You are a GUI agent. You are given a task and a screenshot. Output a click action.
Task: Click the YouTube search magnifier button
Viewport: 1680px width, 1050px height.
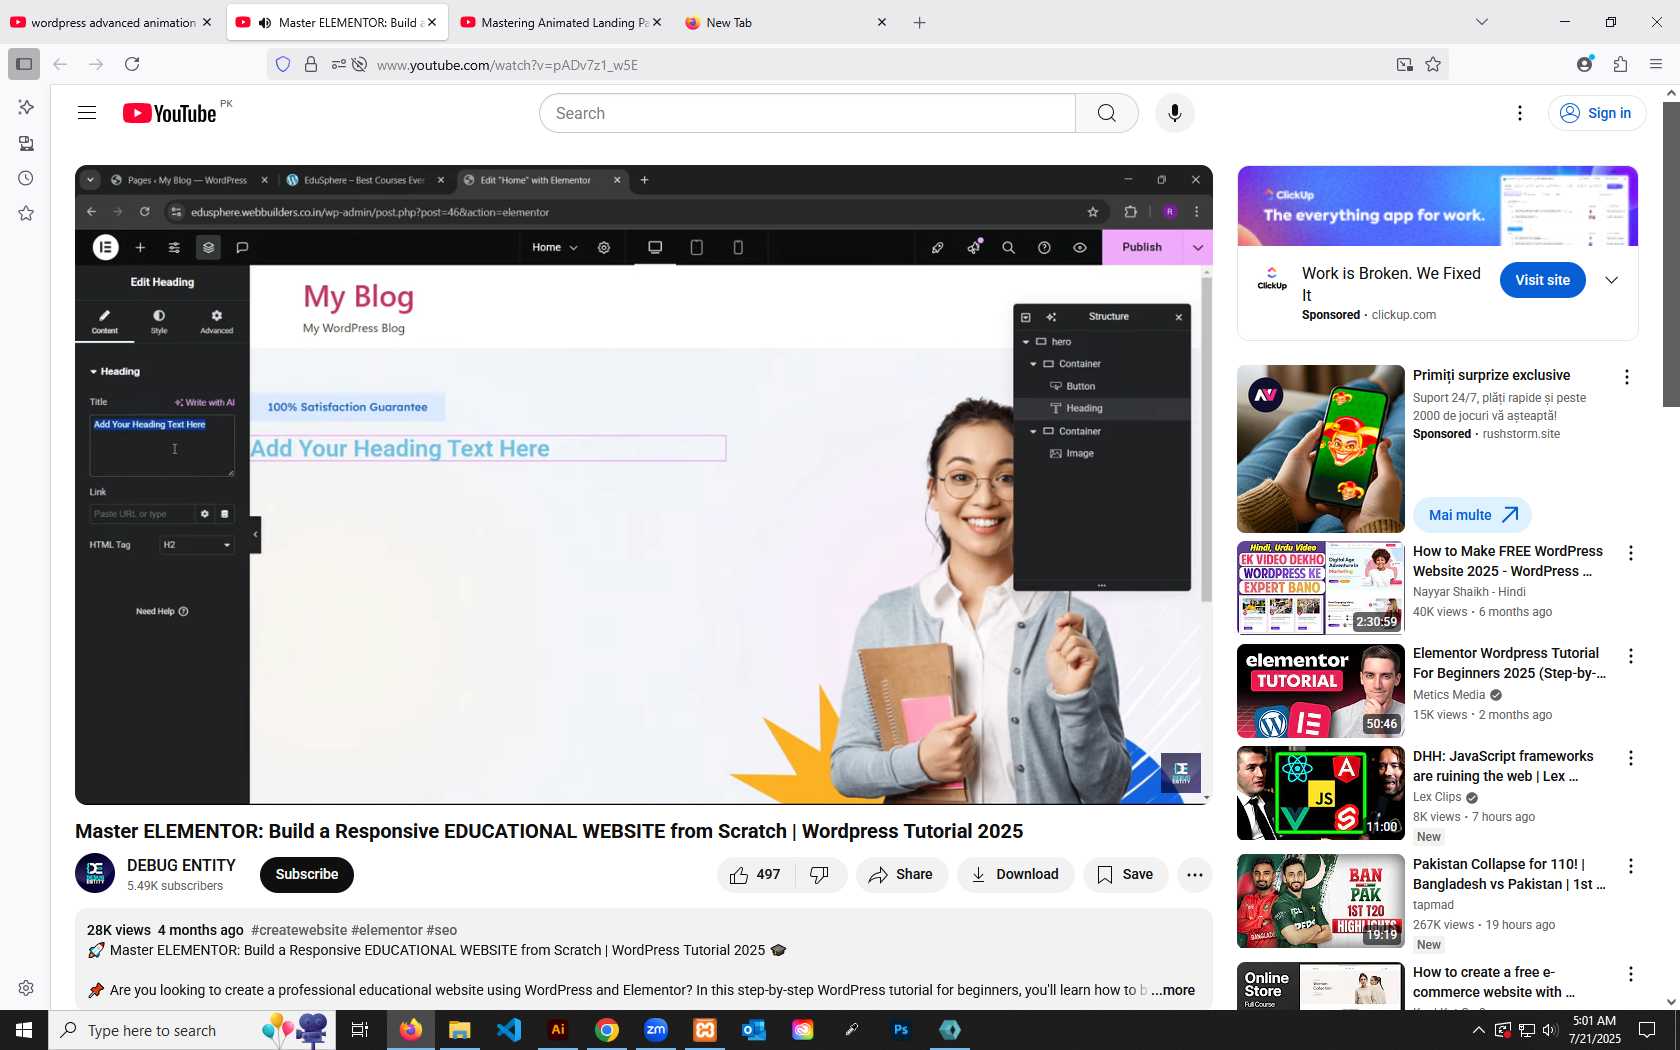[1106, 113]
